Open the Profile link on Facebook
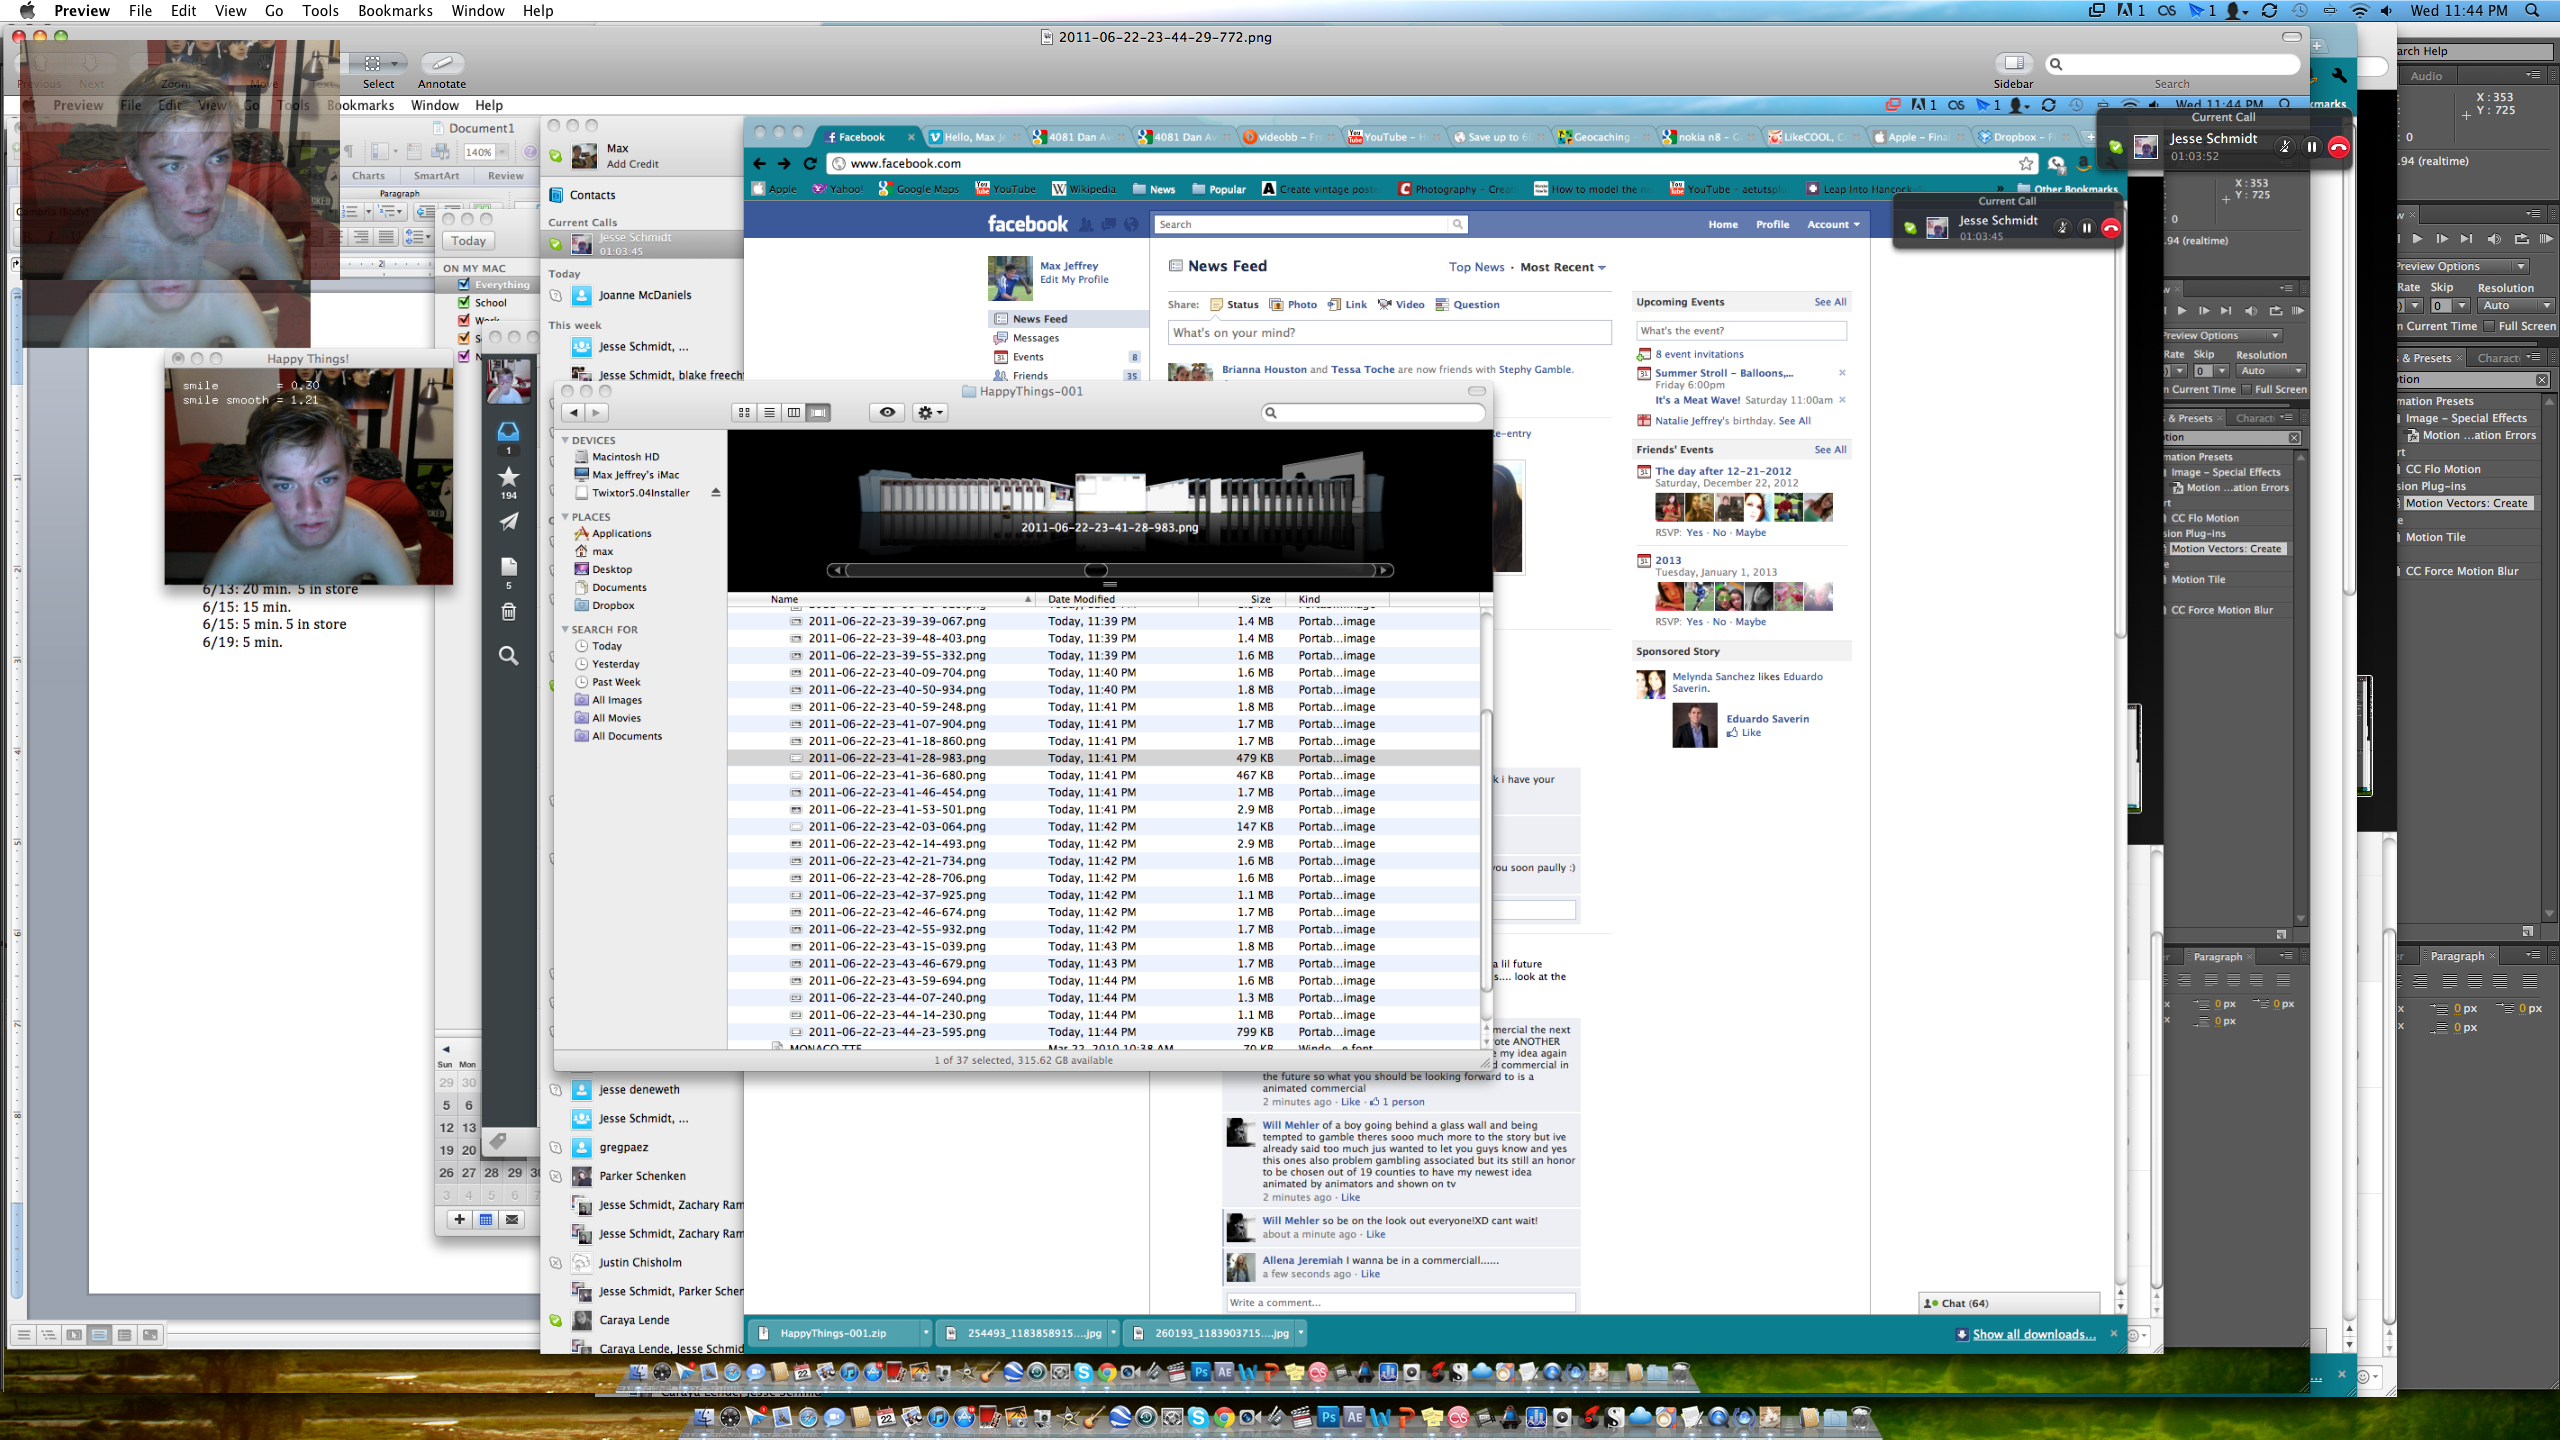The width and height of the screenshot is (2560, 1440). (x=1772, y=224)
